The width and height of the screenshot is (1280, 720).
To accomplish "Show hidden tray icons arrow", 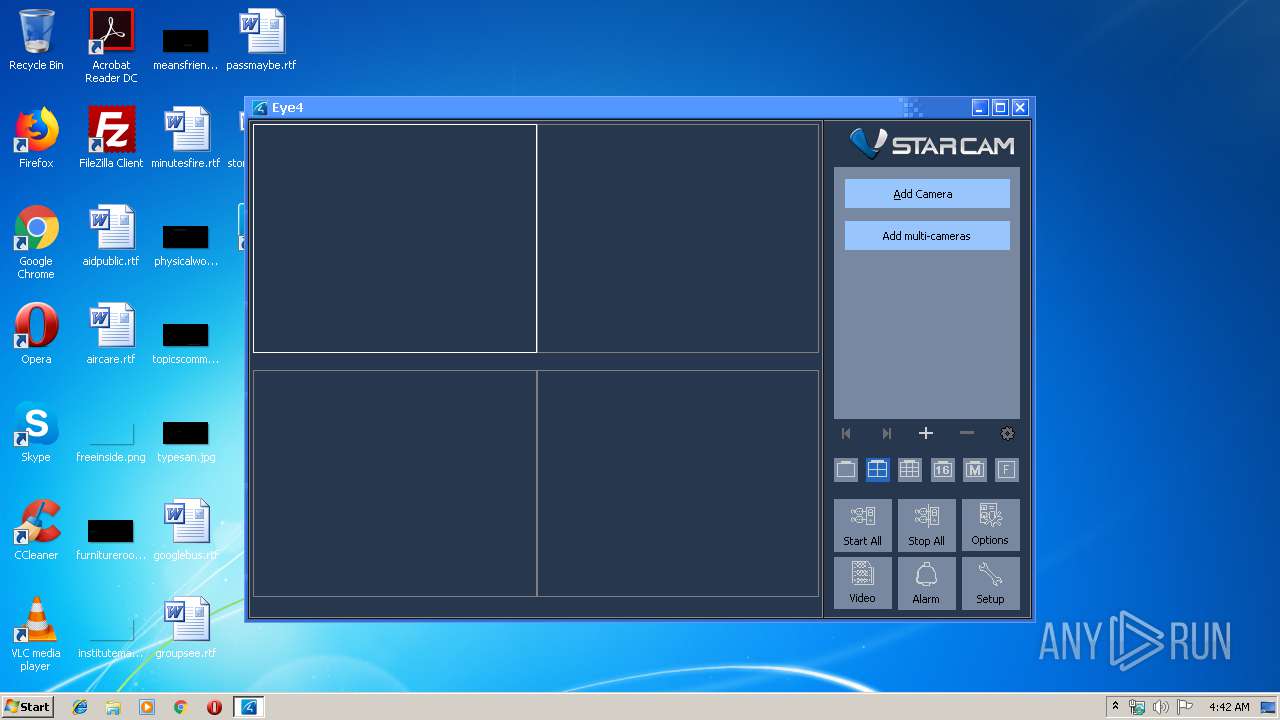I will [x=1116, y=706].
